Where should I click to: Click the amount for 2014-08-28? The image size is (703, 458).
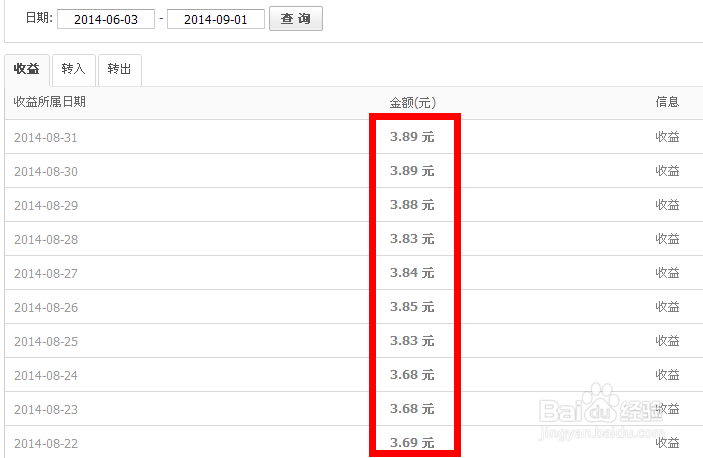(412, 239)
